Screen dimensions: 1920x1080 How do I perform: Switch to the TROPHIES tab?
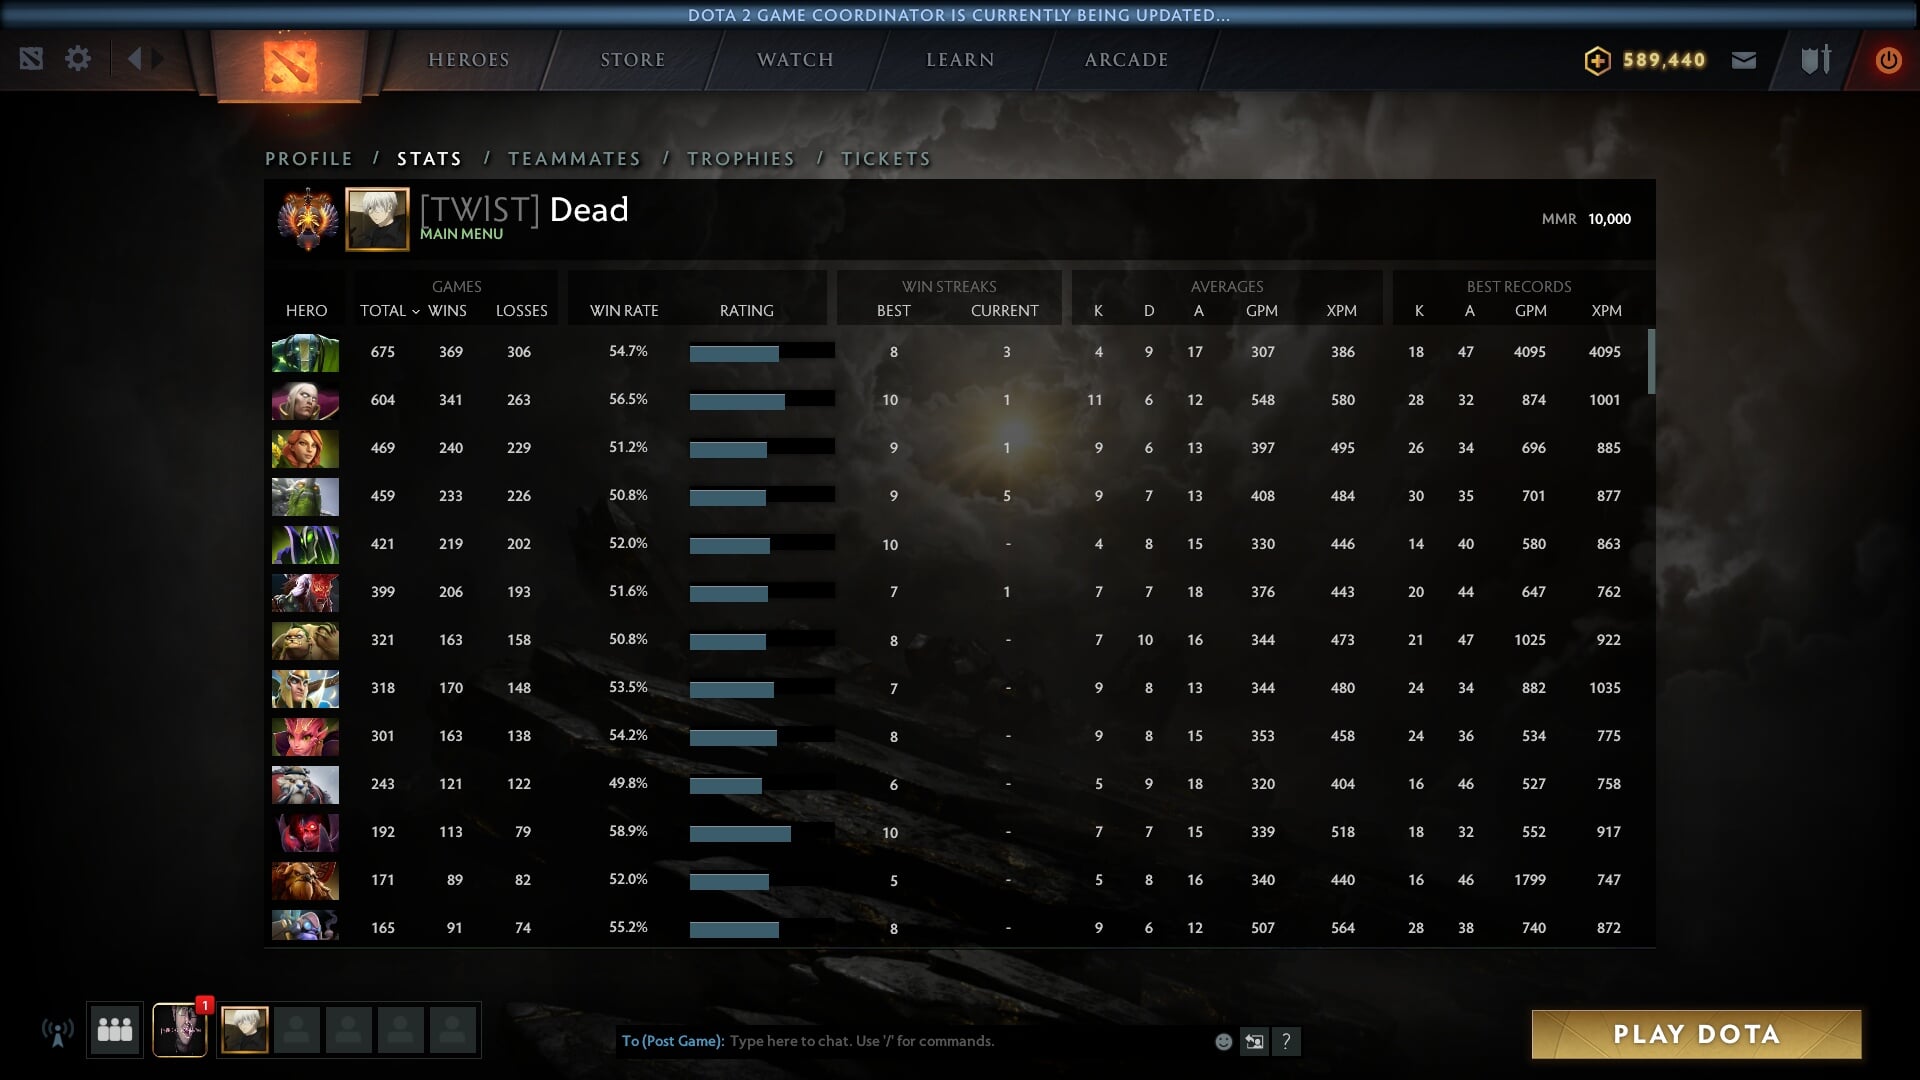(x=741, y=159)
